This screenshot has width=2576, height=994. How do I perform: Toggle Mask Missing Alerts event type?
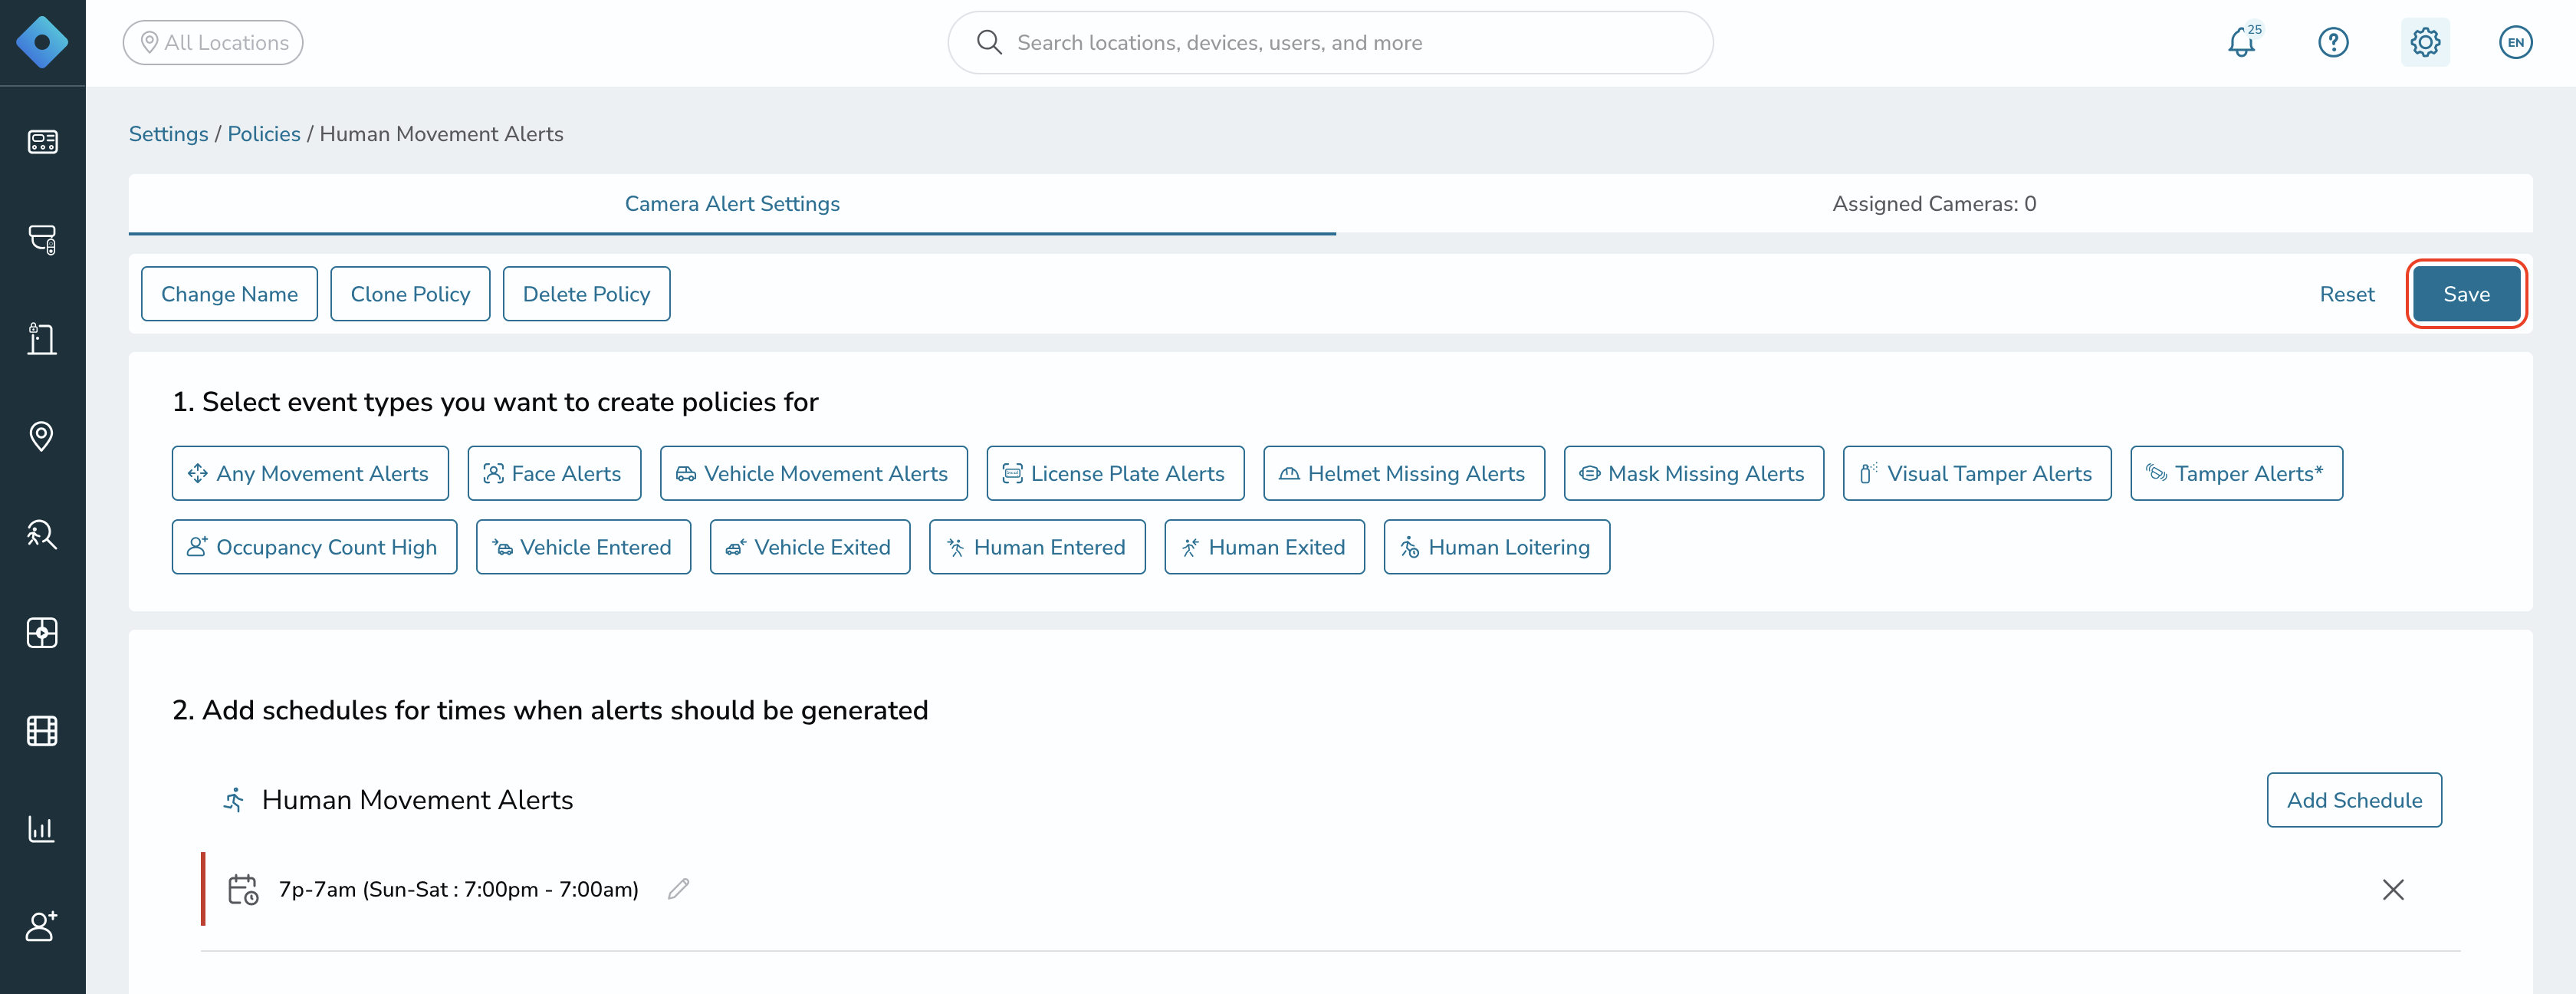1693,473
